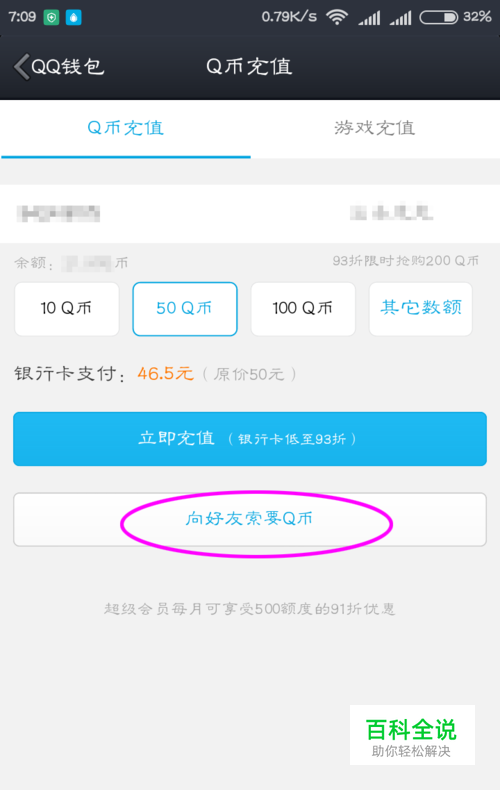Switch to the 游戏充值 tab
The height and width of the screenshot is (790, 500).
(x=375, y=129)
